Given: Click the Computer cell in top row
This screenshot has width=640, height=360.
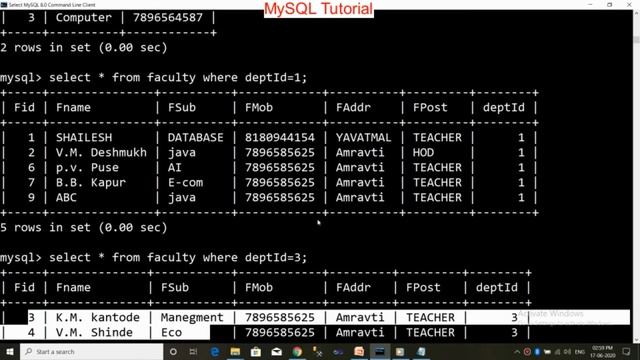Looking at the screenshot, I should [x=83, y=18].
